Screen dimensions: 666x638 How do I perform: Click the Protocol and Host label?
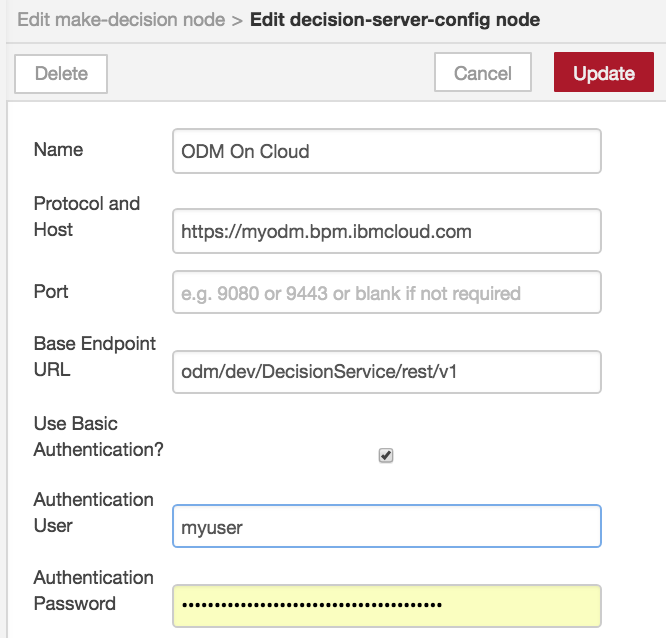[x=87, y=217]
